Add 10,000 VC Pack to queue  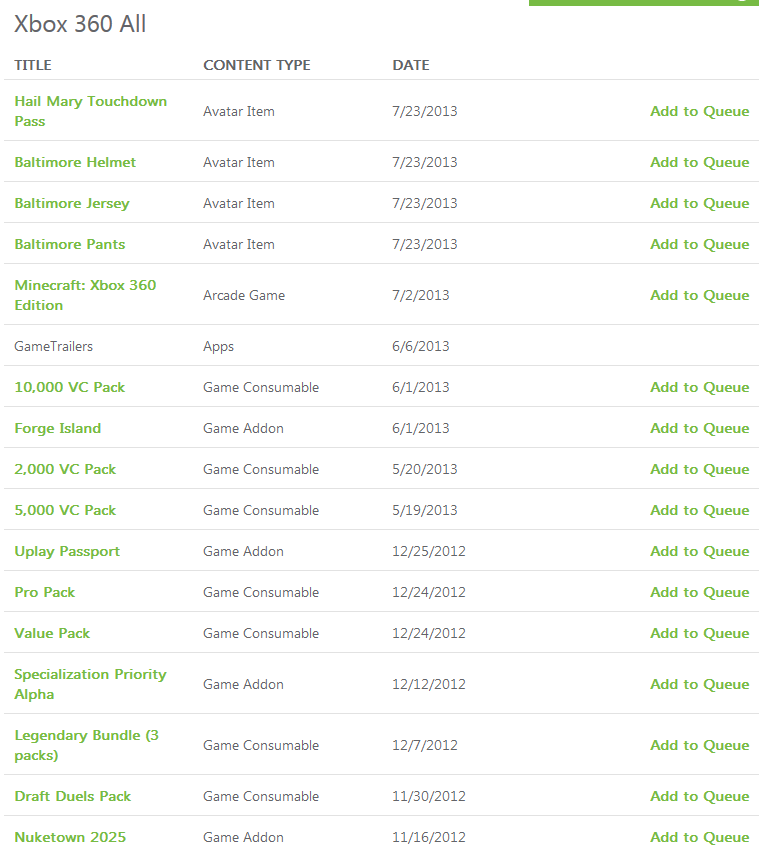(x=699, y=387)
